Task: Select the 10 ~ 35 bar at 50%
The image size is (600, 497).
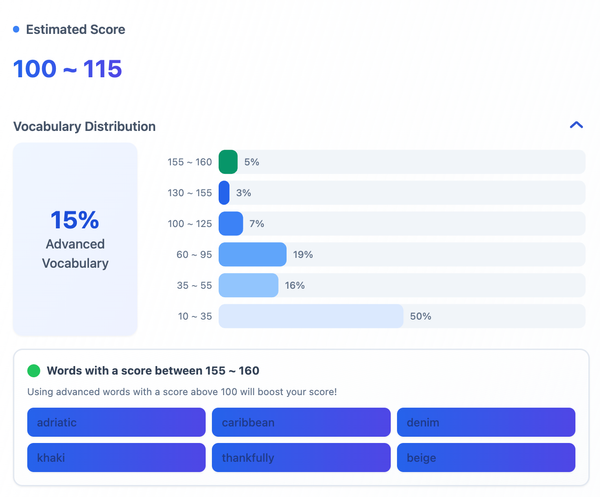Action: 310,317
